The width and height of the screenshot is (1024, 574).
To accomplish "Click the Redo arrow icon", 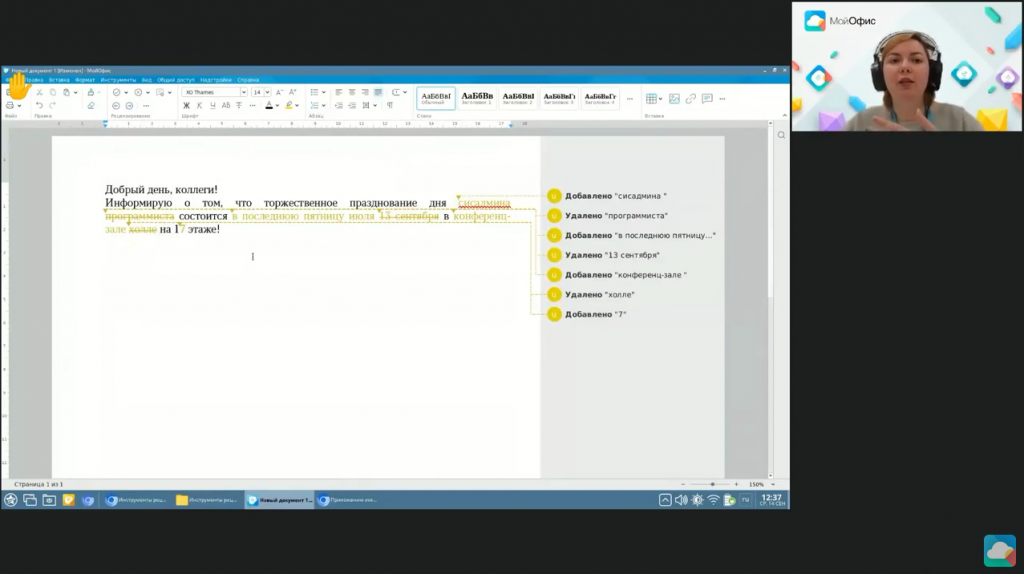I will (x=53, y=105).
